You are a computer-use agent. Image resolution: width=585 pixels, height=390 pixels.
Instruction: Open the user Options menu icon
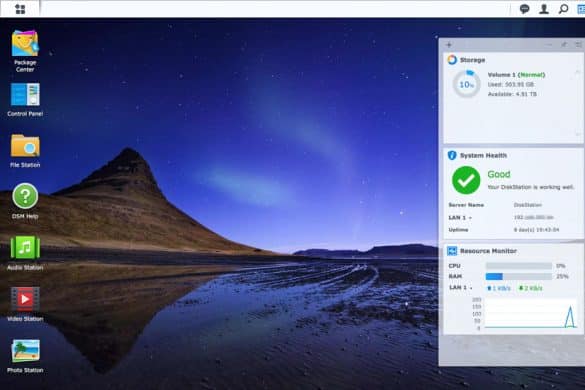(x=544, y=9)
